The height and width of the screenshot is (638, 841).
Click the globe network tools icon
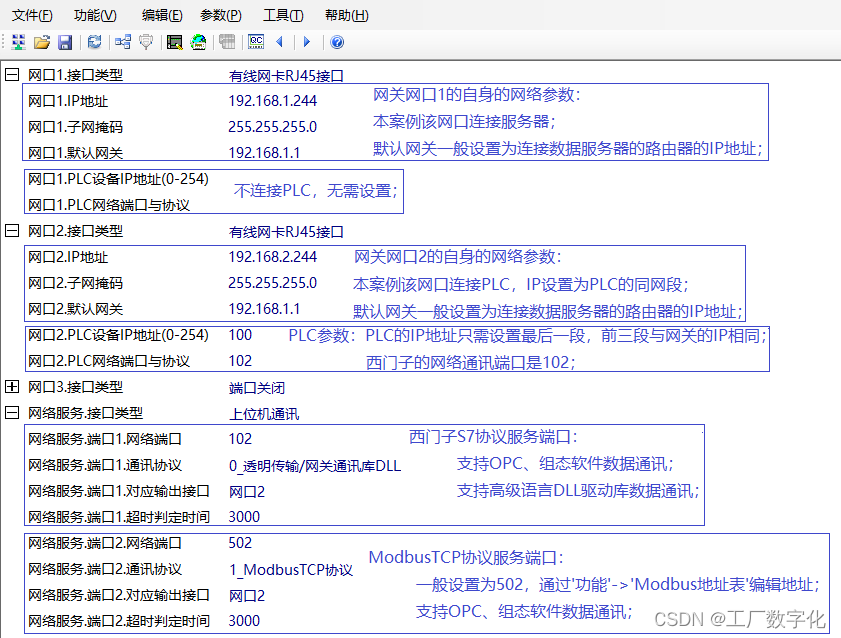pyautogui.click(x=199, y=42)
